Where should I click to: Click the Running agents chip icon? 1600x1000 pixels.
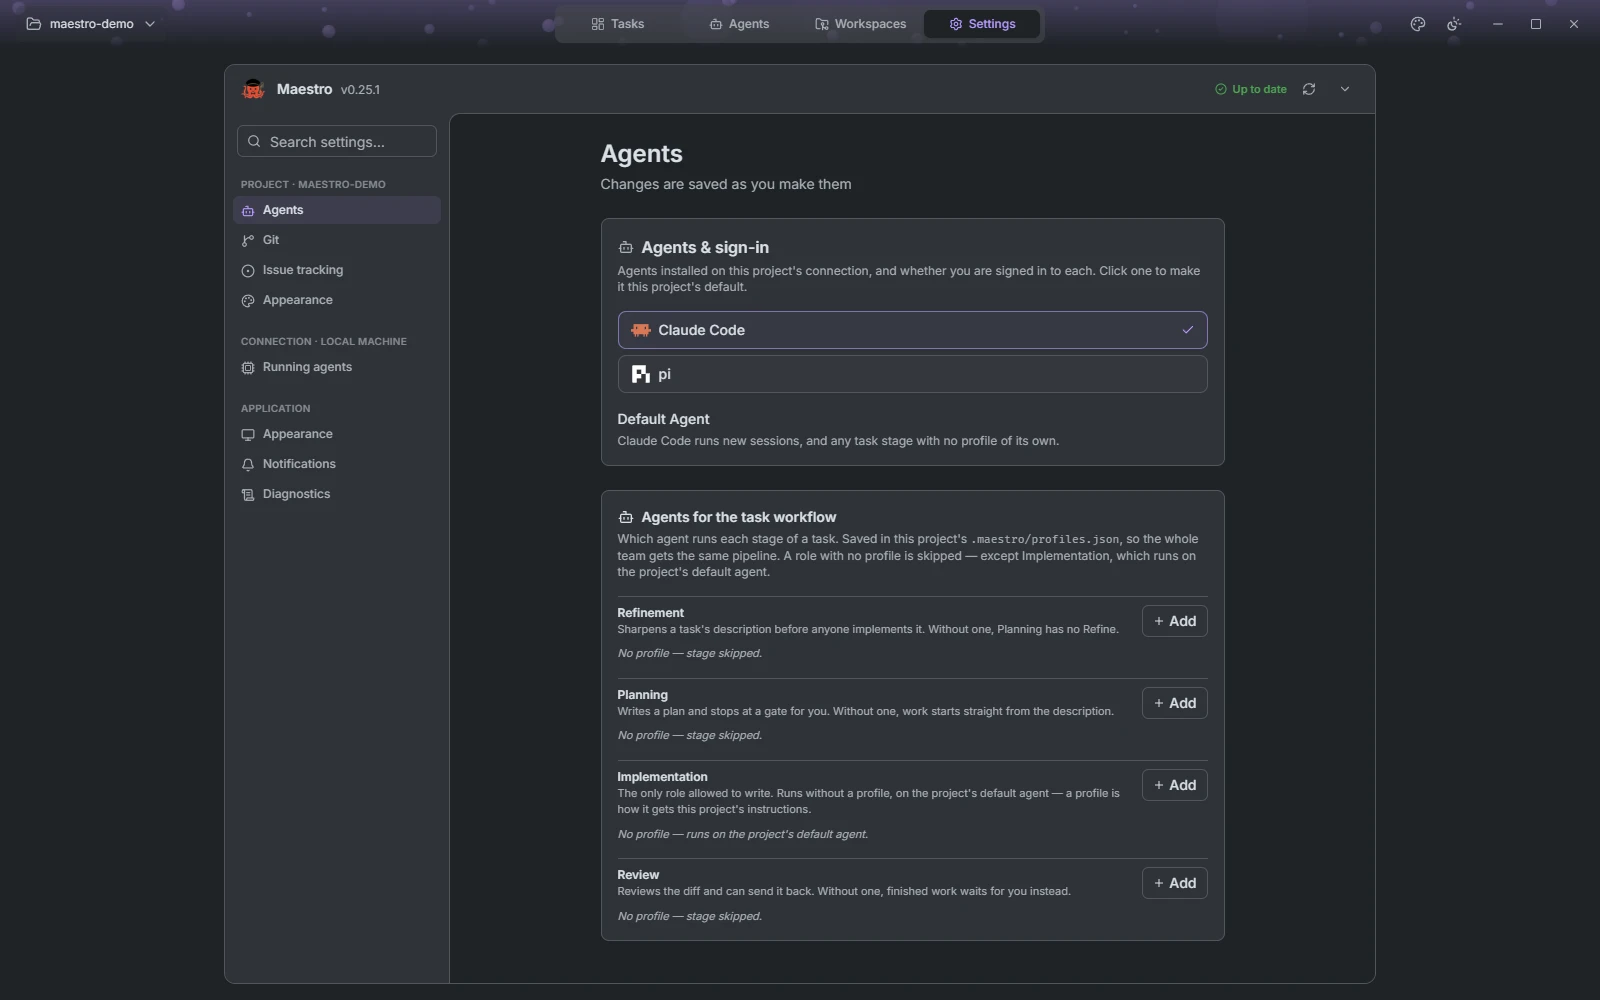point(248,367)
